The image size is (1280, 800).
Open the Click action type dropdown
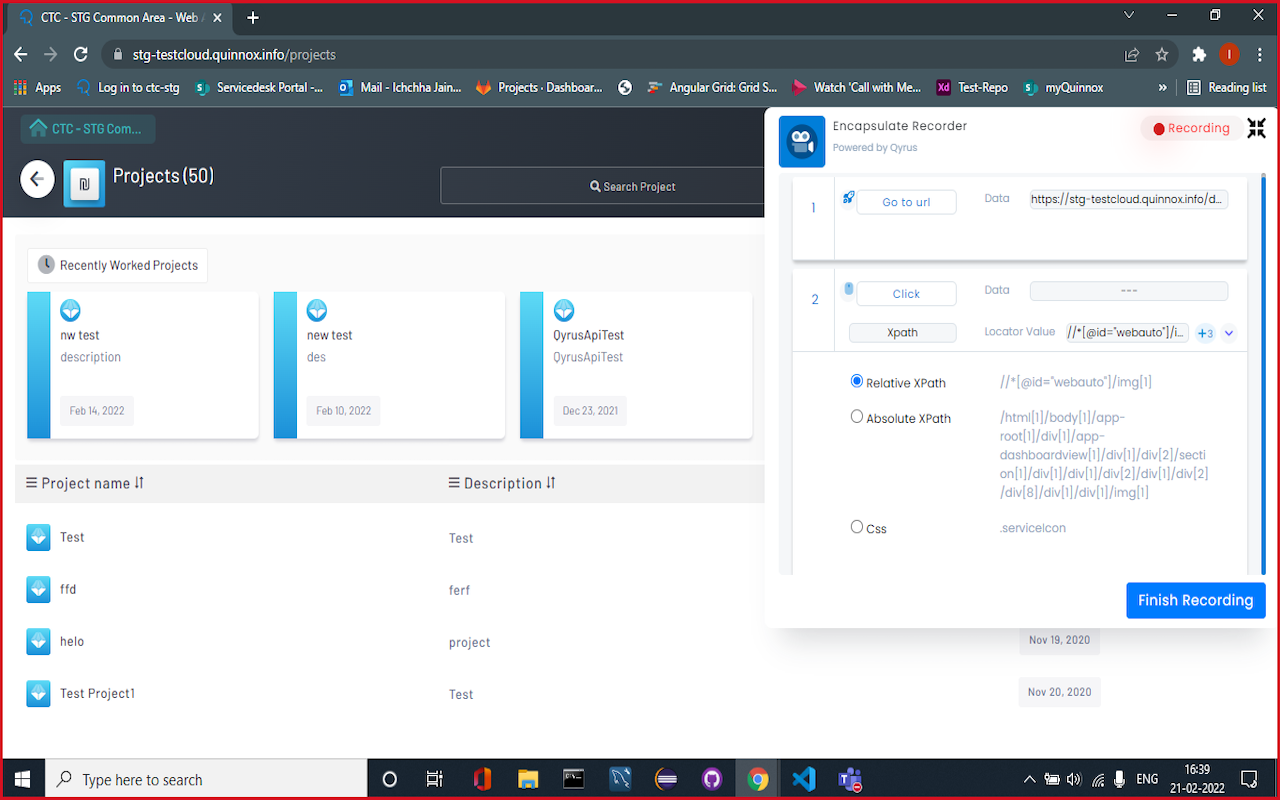906,293
